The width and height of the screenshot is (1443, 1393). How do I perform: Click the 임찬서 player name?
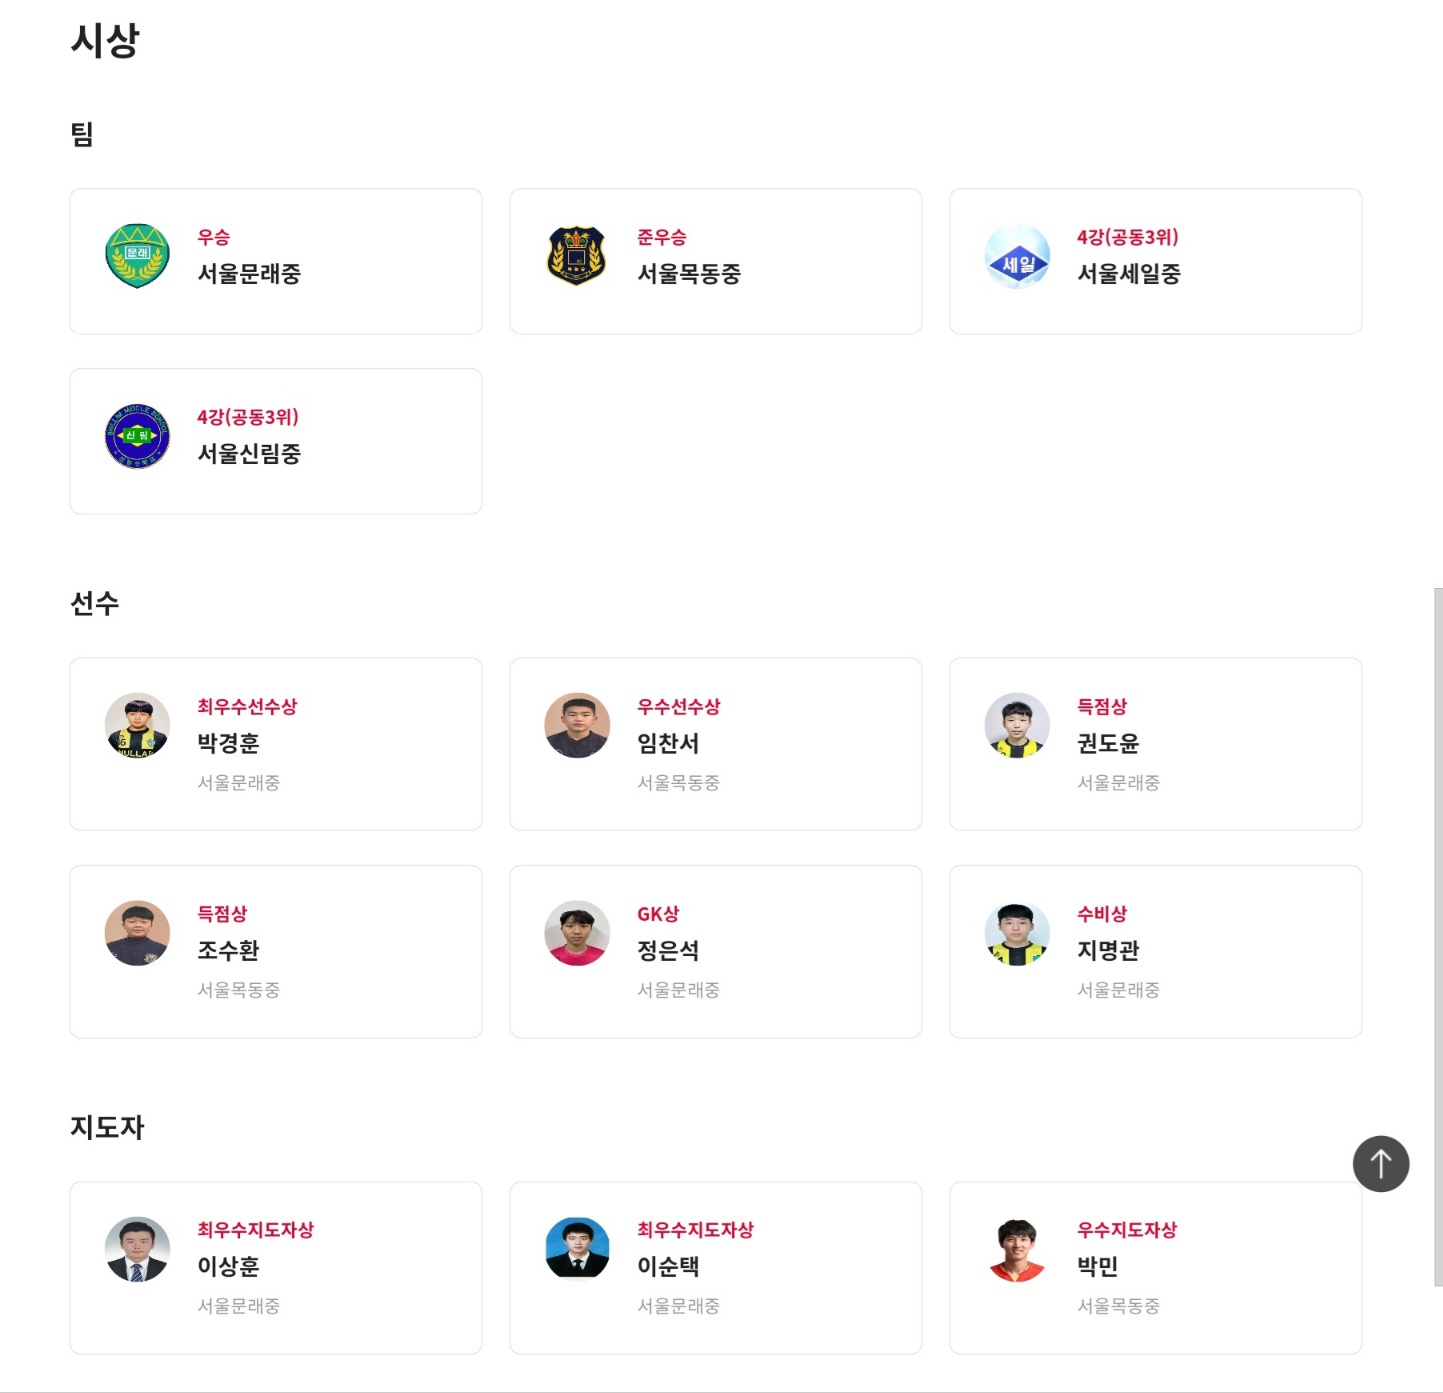pos(668,743)
